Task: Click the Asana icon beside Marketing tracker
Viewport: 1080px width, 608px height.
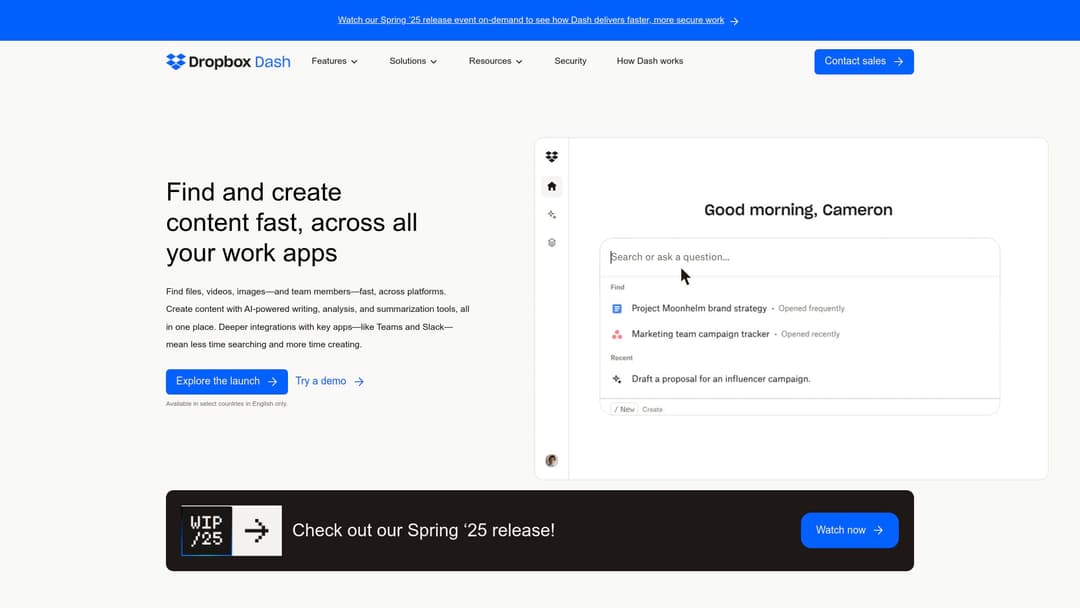Action: coord(617,334)
